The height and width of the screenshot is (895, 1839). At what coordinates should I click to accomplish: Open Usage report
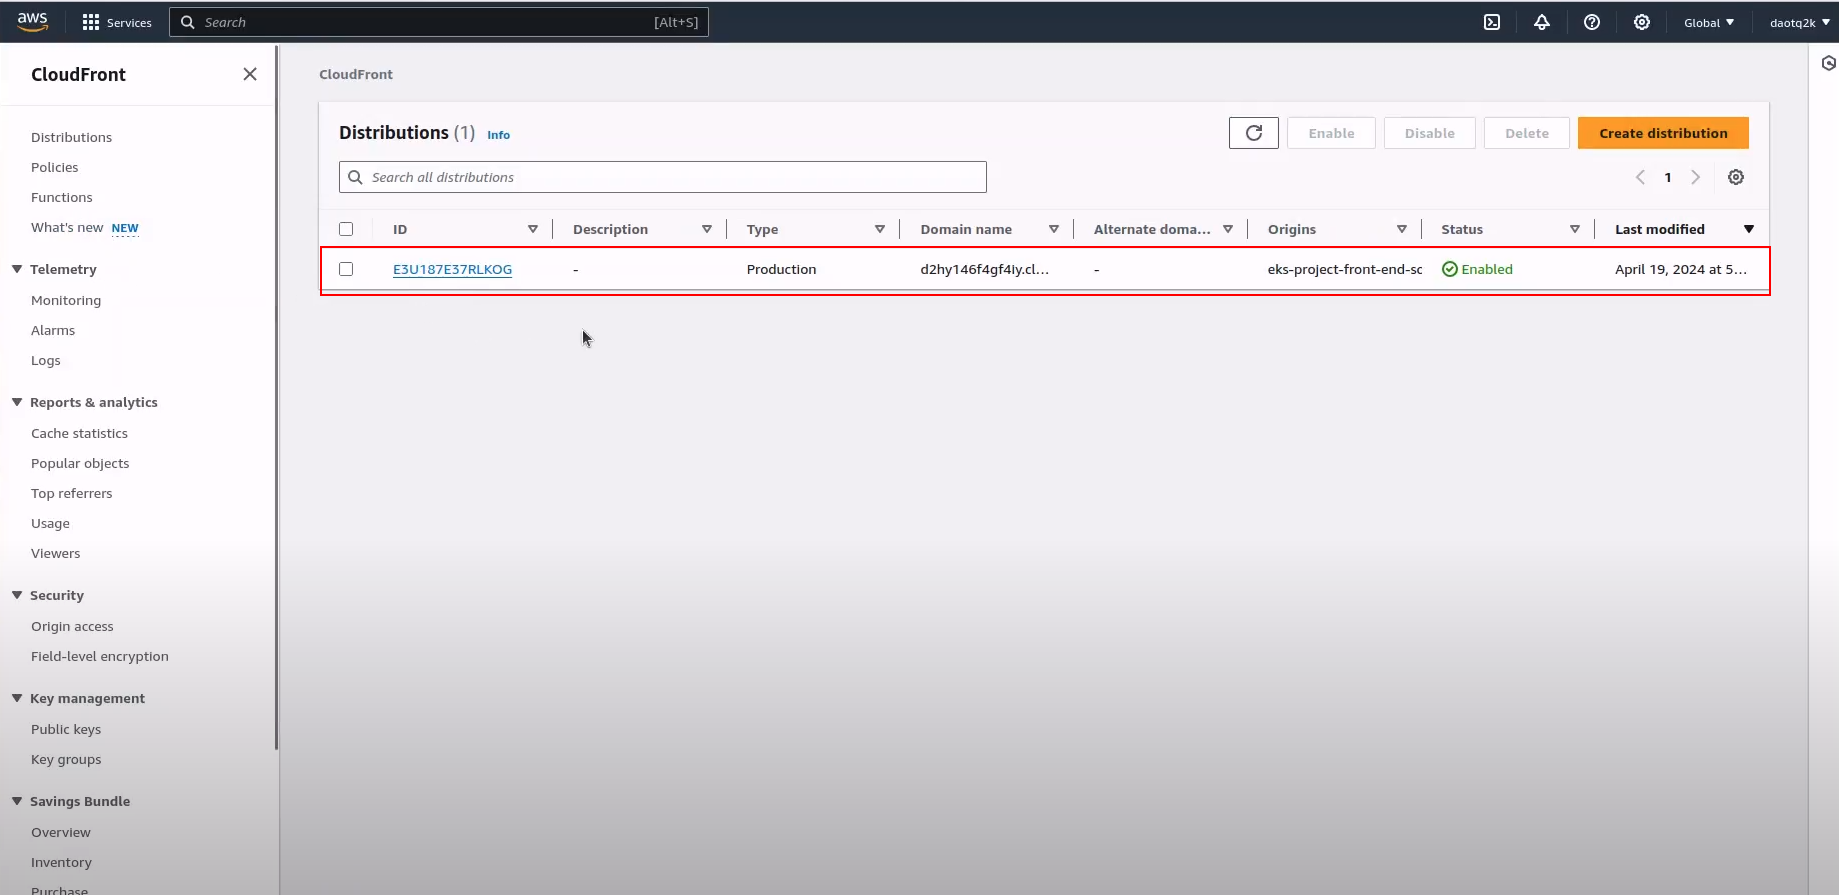50,523
